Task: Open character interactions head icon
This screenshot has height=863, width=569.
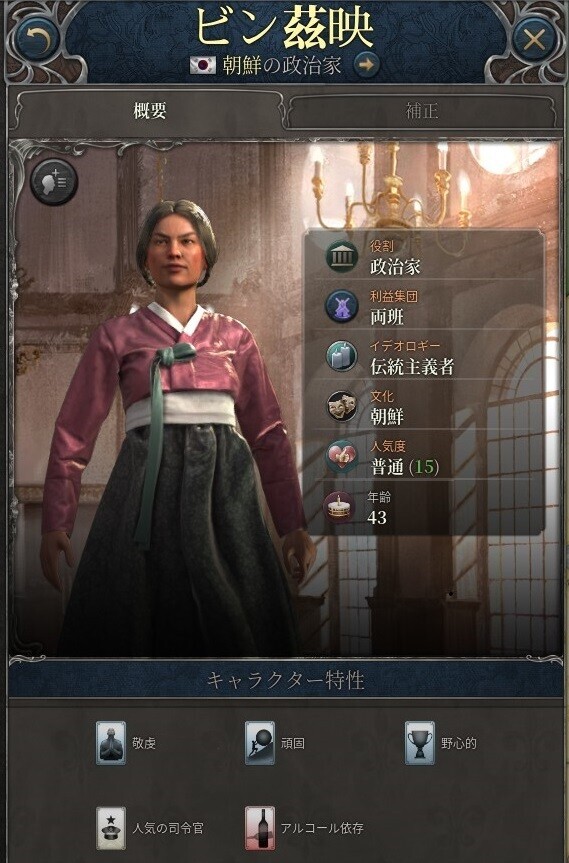Action: [x=53, y=182]
